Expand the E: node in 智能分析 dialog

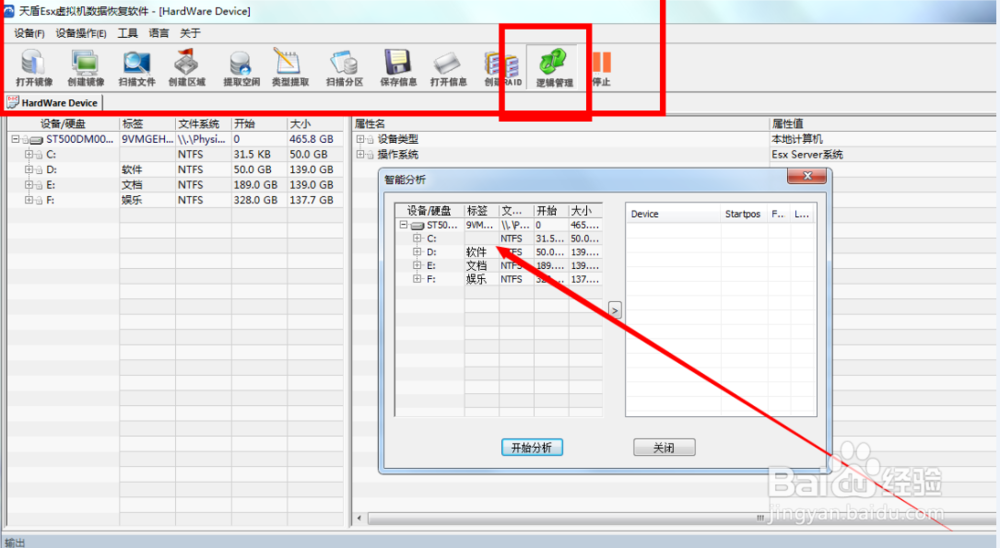click(417, 265)
